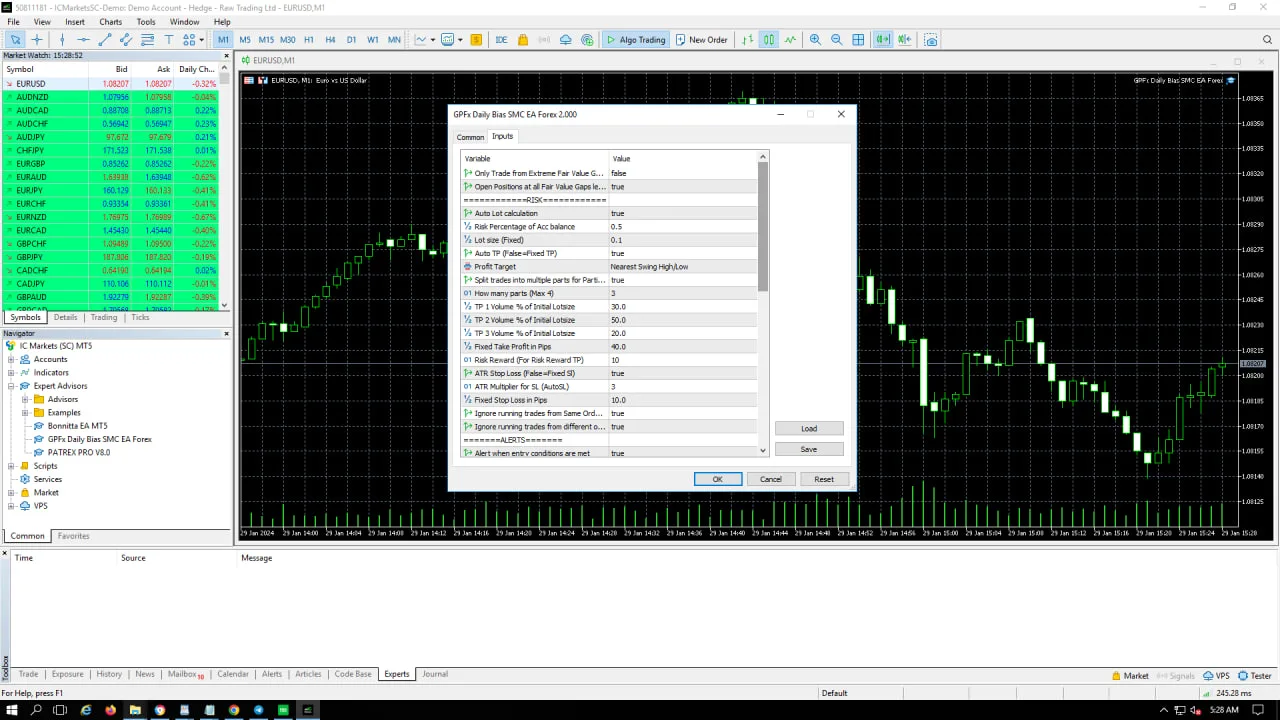Draw a vertical line tool
The height and width of the screenshot is (720, 1280).
62,40
